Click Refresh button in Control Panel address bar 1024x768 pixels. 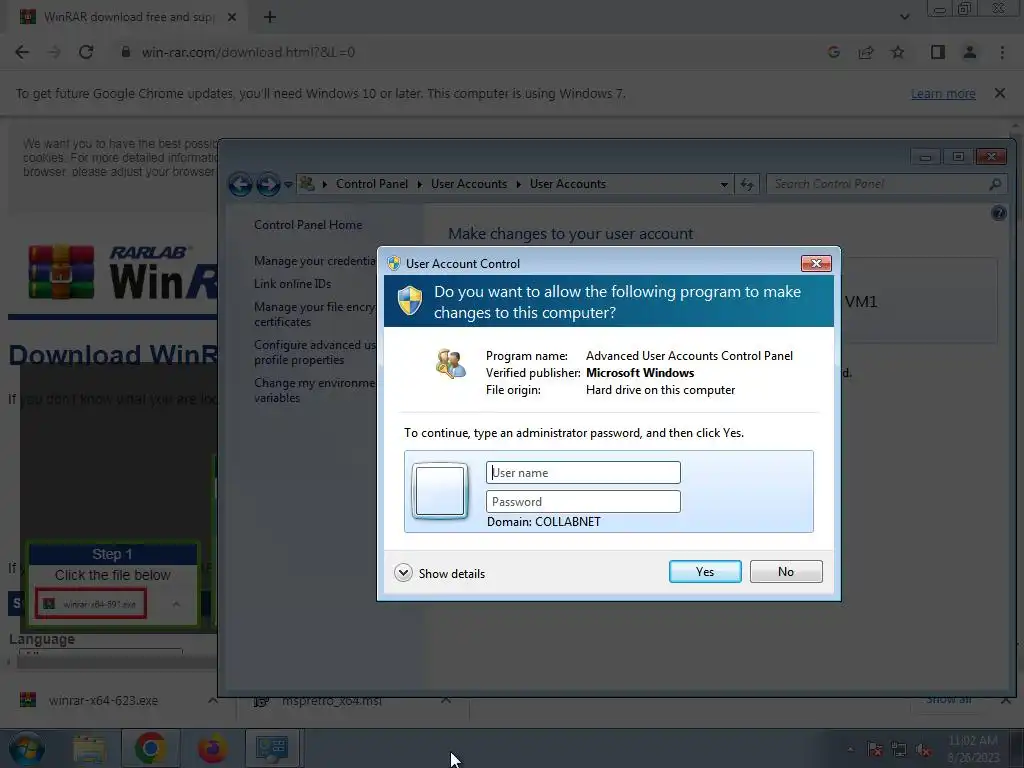(747, 185)
